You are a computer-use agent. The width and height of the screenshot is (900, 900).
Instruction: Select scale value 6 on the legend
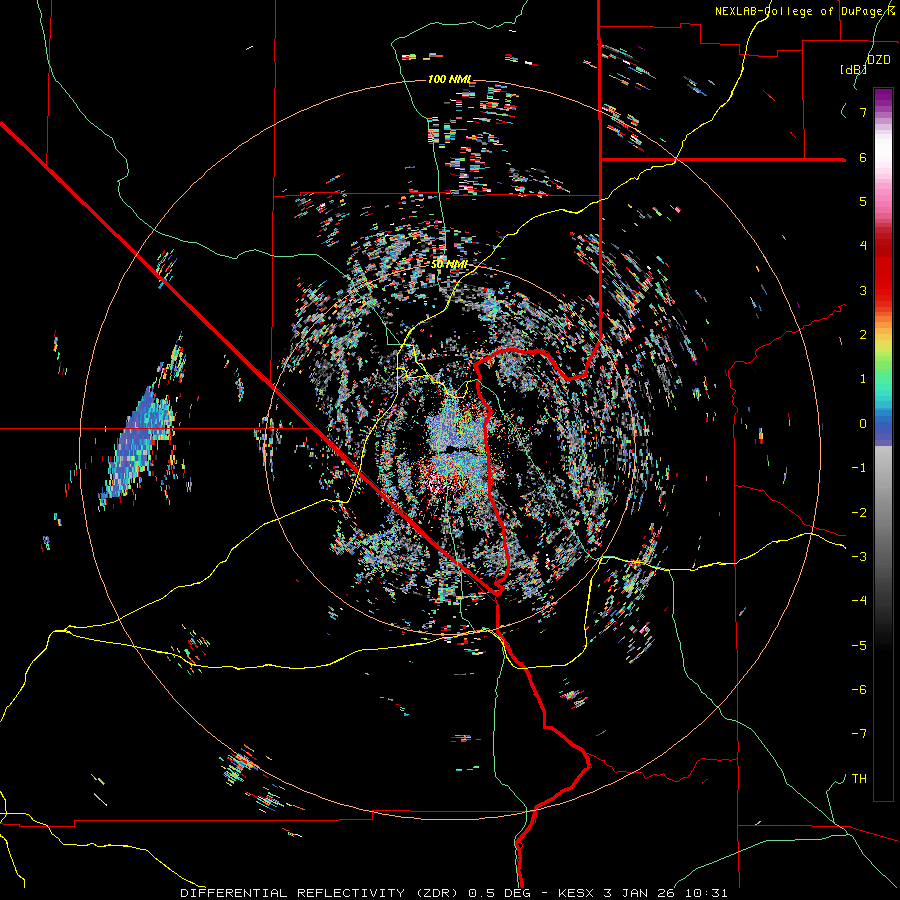tap(863, 157)
